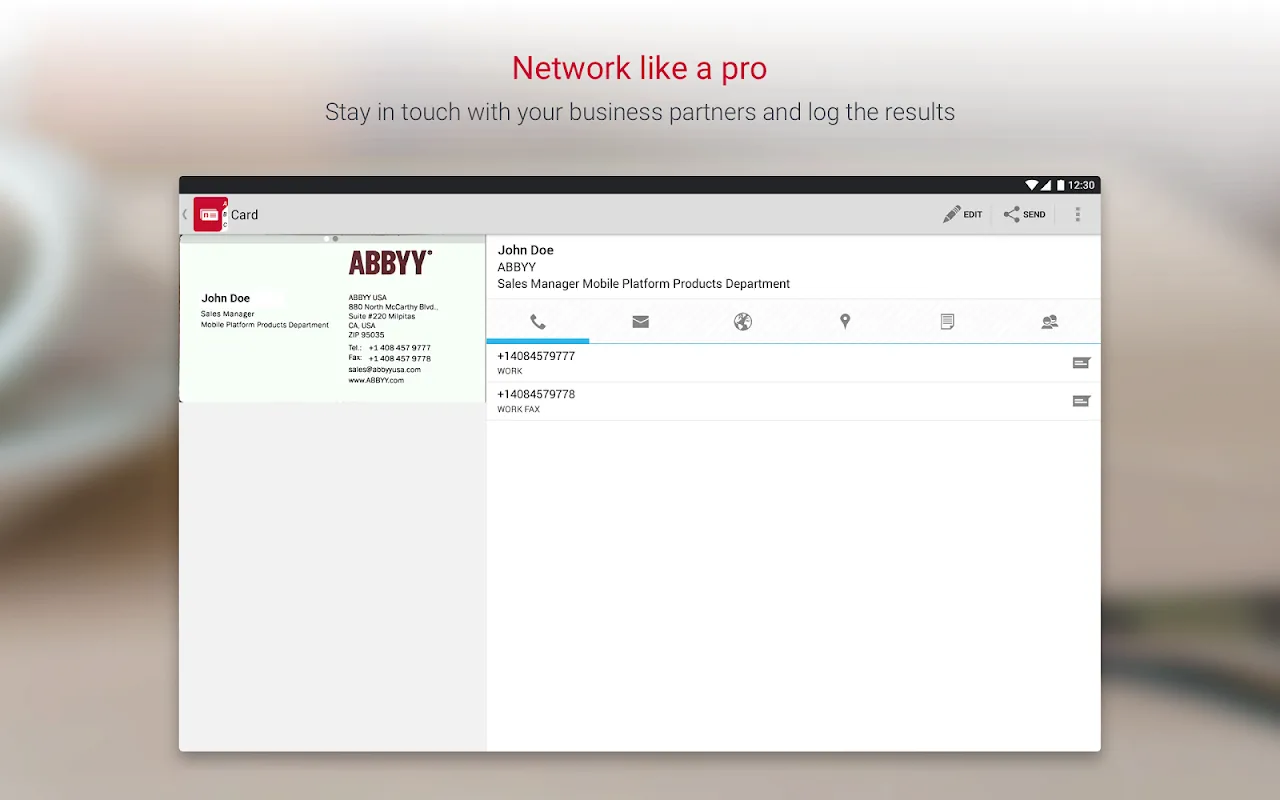1280x800 pixels.
Task: Tap the cellular signal status icon
Action: 1046,185
